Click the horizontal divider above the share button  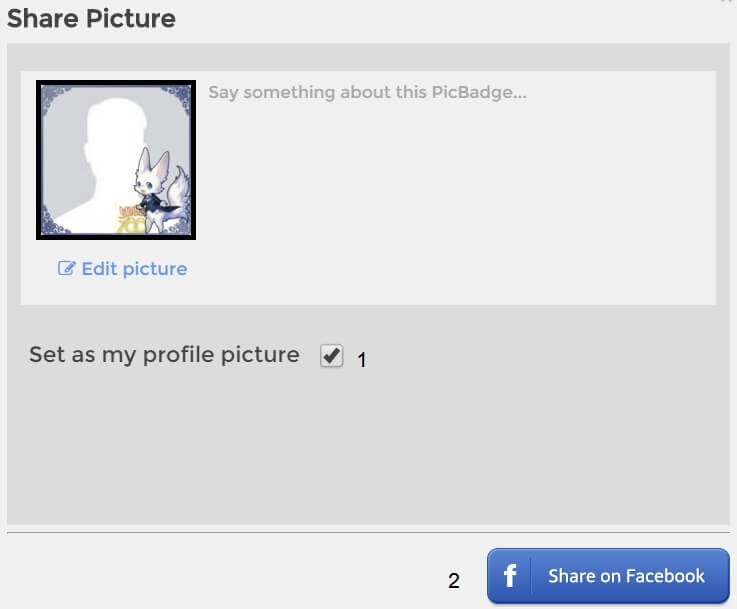[x=368, y=532]
